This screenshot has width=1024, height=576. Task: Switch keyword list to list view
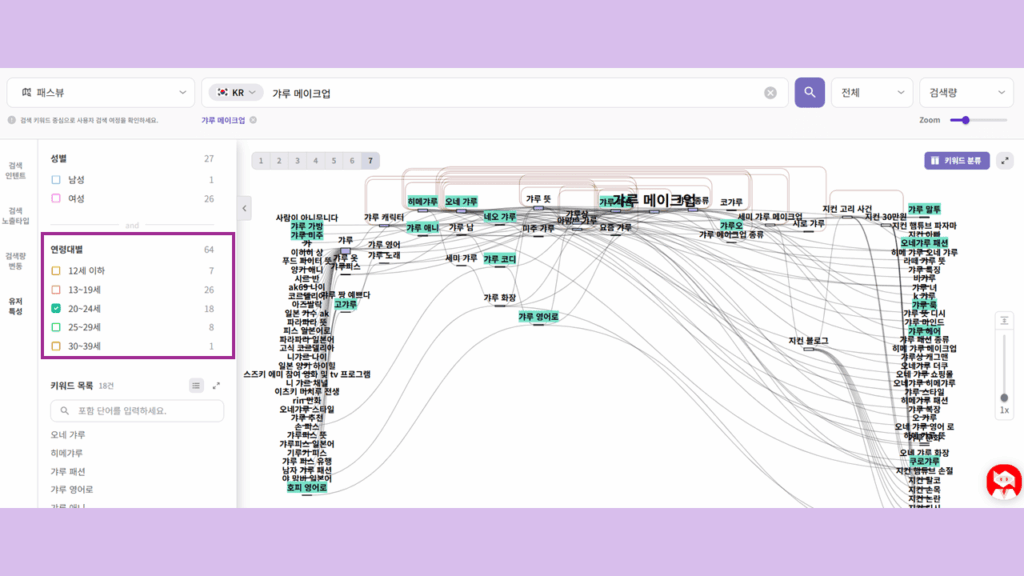tap(196, 385)
